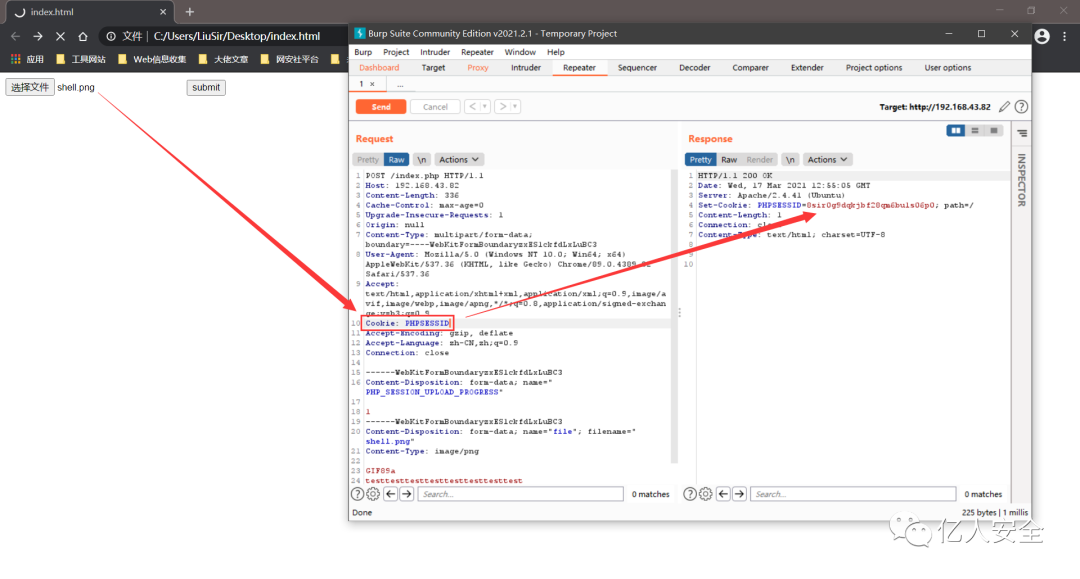Open Response search settings gear
Image resolution: width=1080 pixels, height=579 pixels.
click(706, 494)
